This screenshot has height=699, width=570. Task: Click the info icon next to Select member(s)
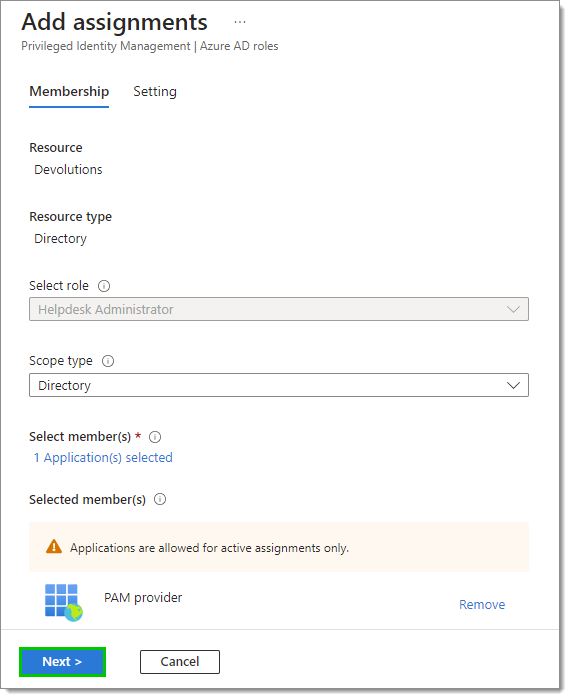point(155,437)
